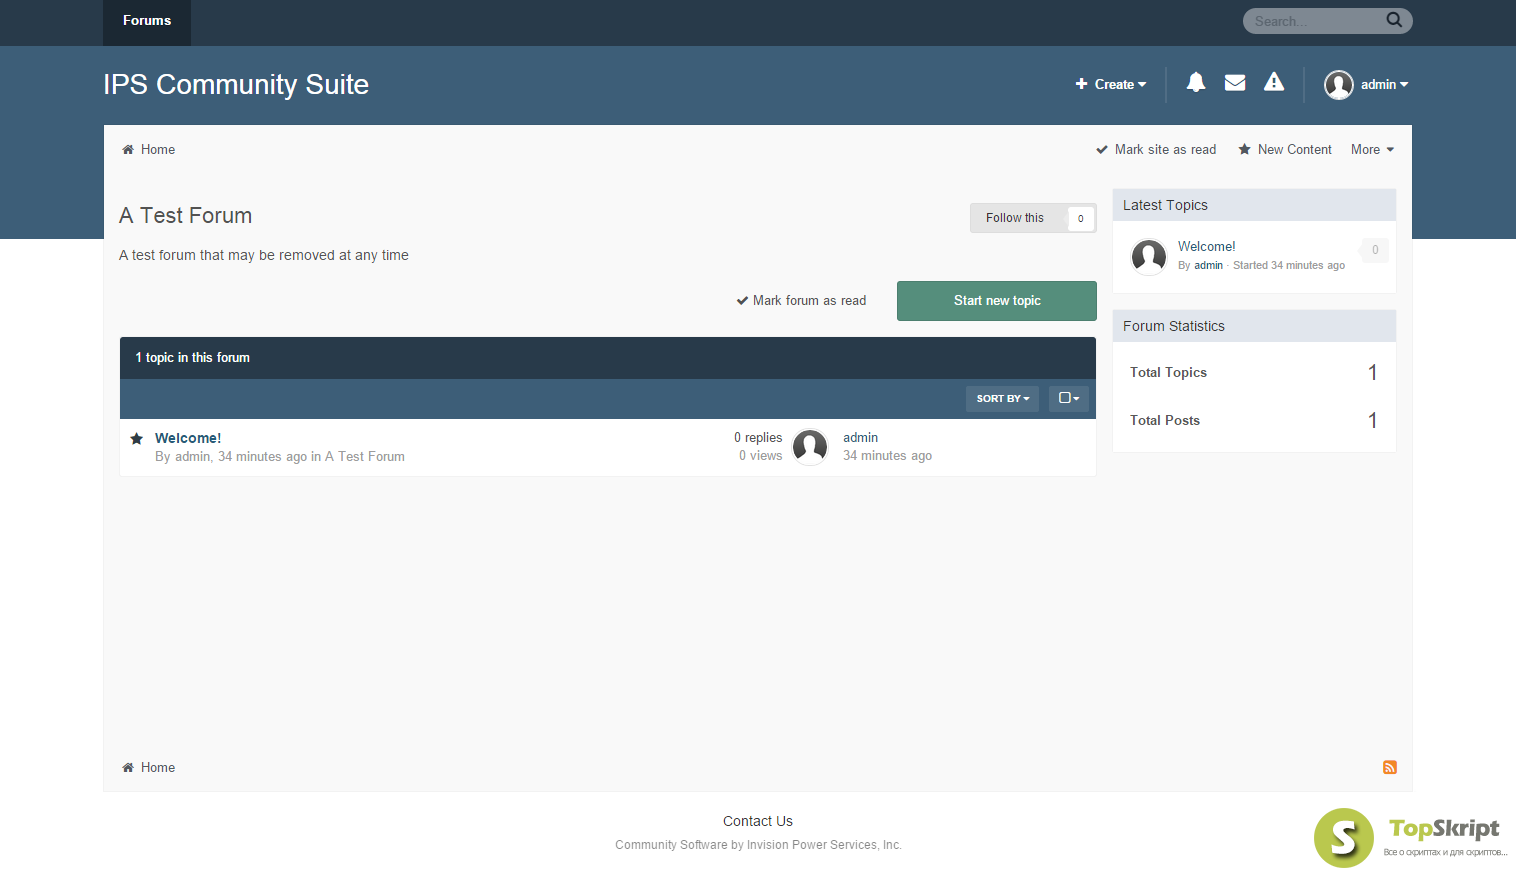Click the Start new topic button
This screenshot has height=875, width=1516.
point(997,301)
